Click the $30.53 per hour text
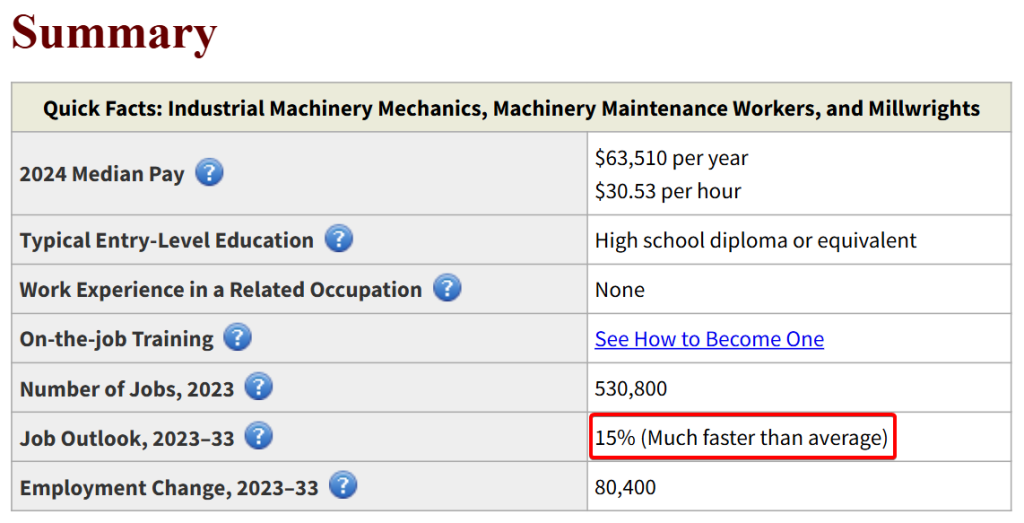Screen dimensions: 1024x523 (x=667, y=190)
